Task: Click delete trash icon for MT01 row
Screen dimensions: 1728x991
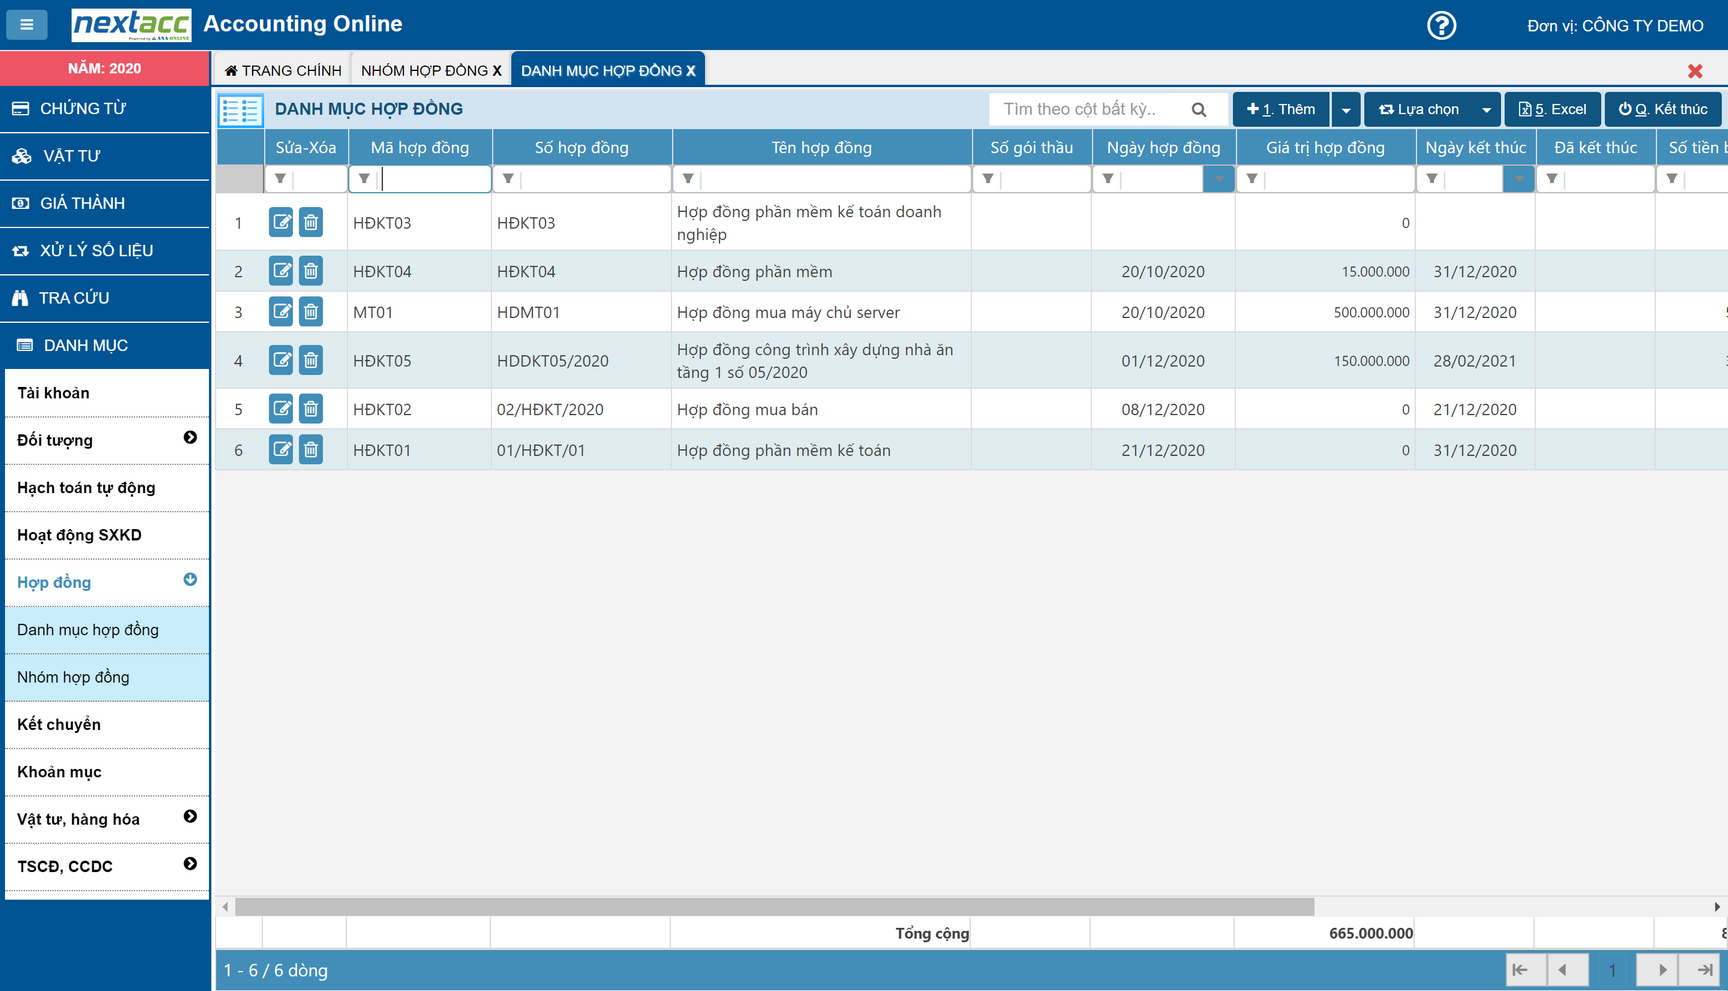Action: [x=311, y=312]
